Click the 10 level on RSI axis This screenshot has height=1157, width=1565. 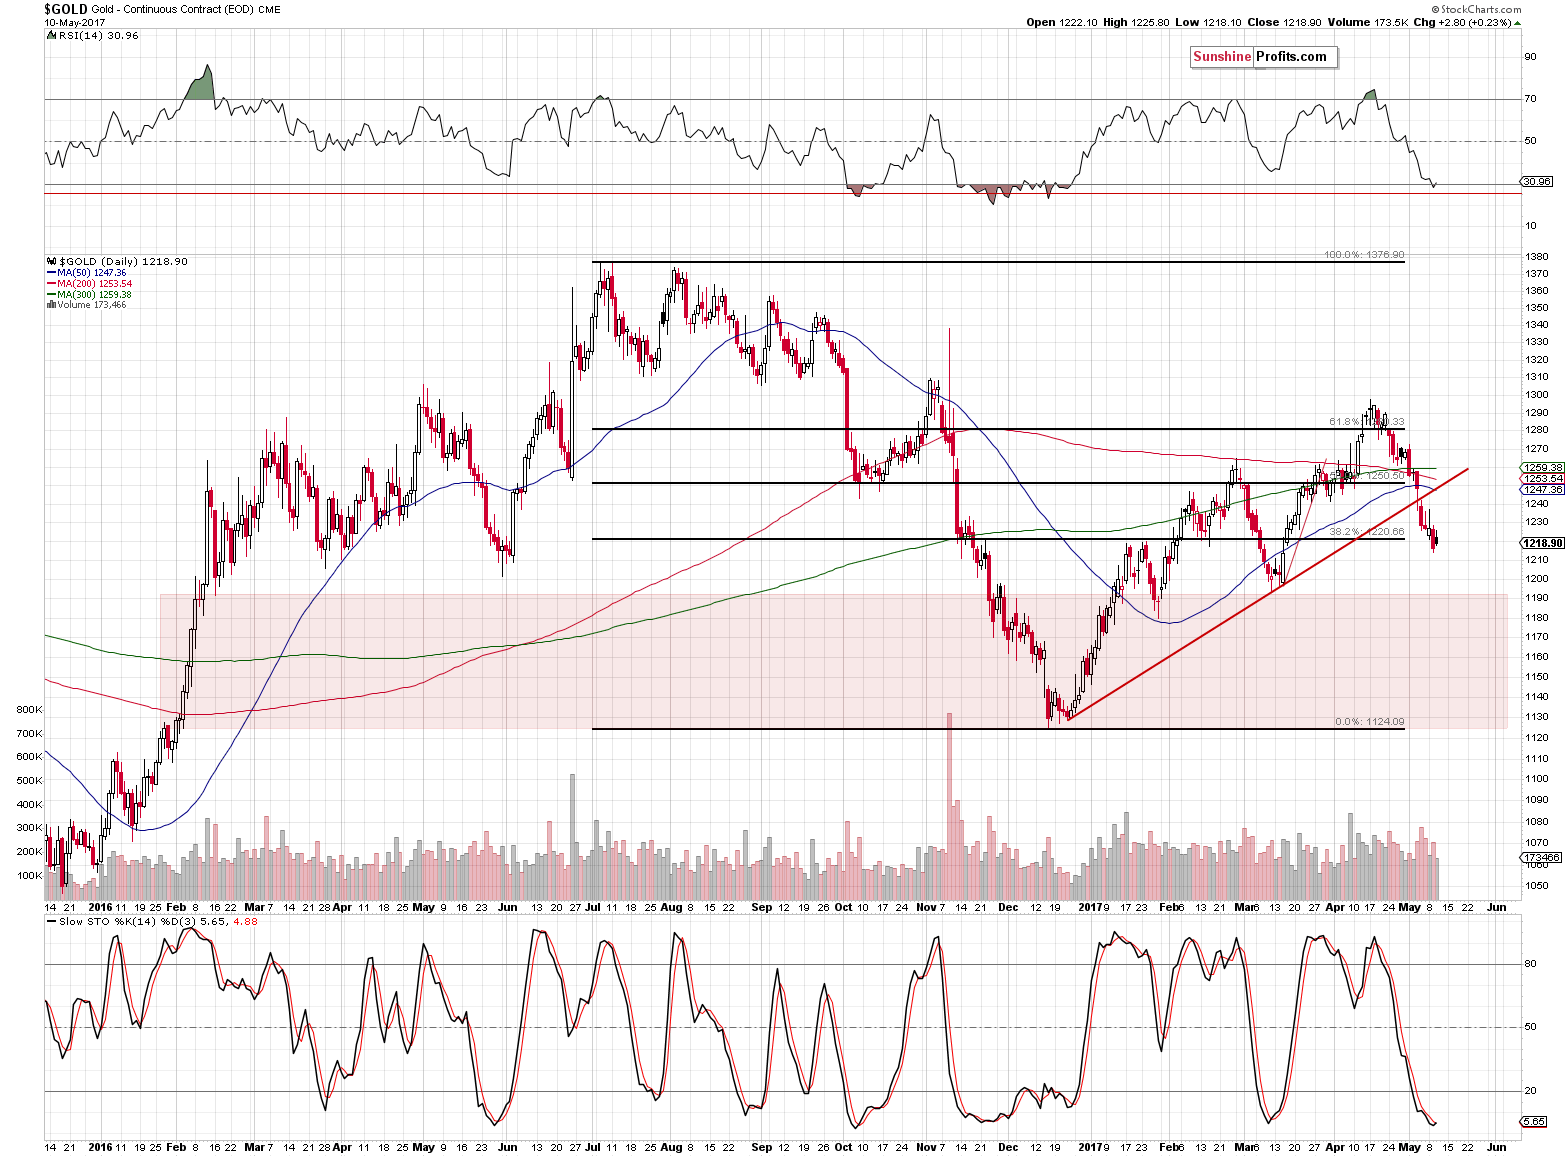click(x=1530, y=226)
